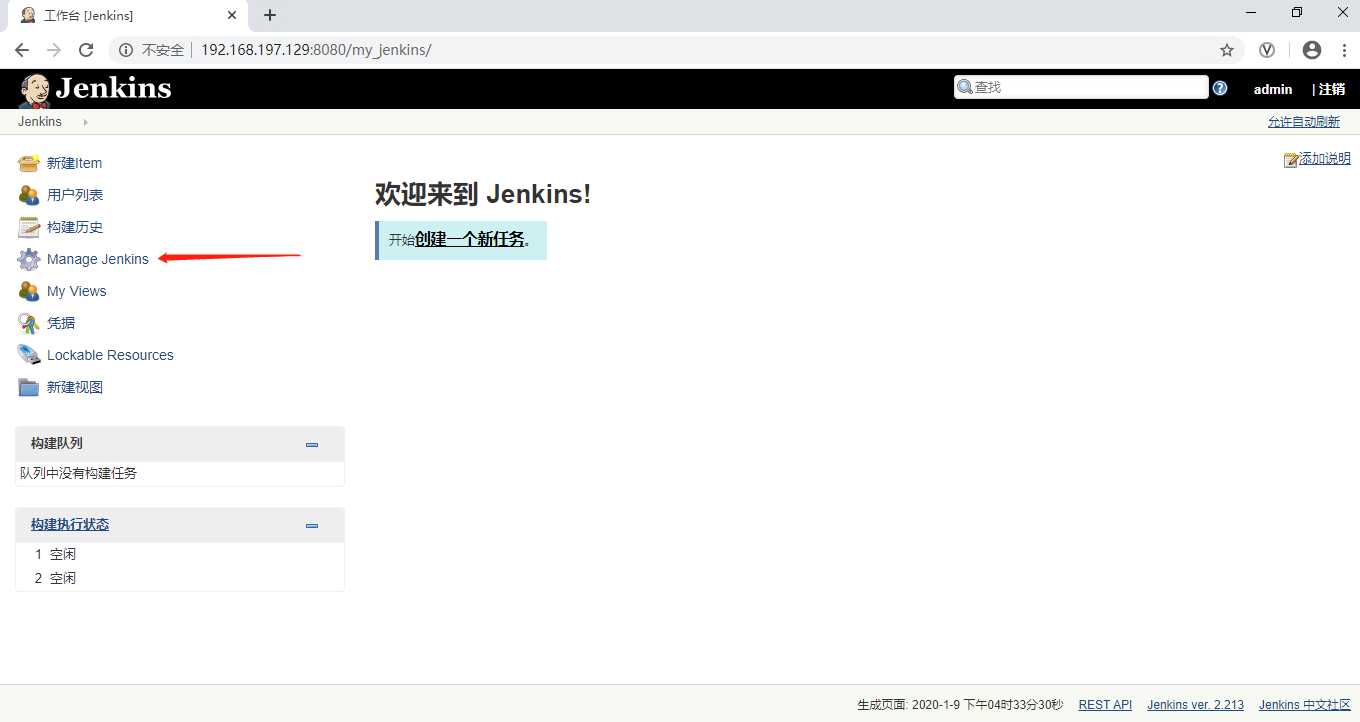The height and width of the screenshot is (722, 1360).
Task: Collapse the 构建队列 panel
Action: click(312, 444)
